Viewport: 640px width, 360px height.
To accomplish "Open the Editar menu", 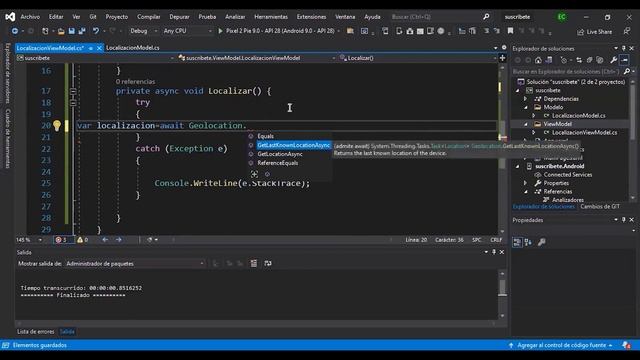I will pos(56,17).
